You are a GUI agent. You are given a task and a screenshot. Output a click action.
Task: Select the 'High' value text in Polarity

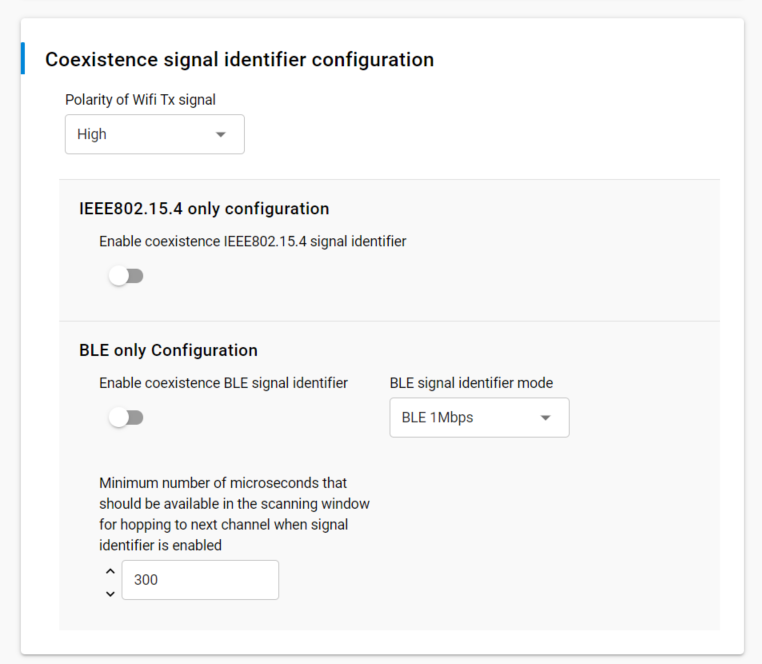(92, 135)
